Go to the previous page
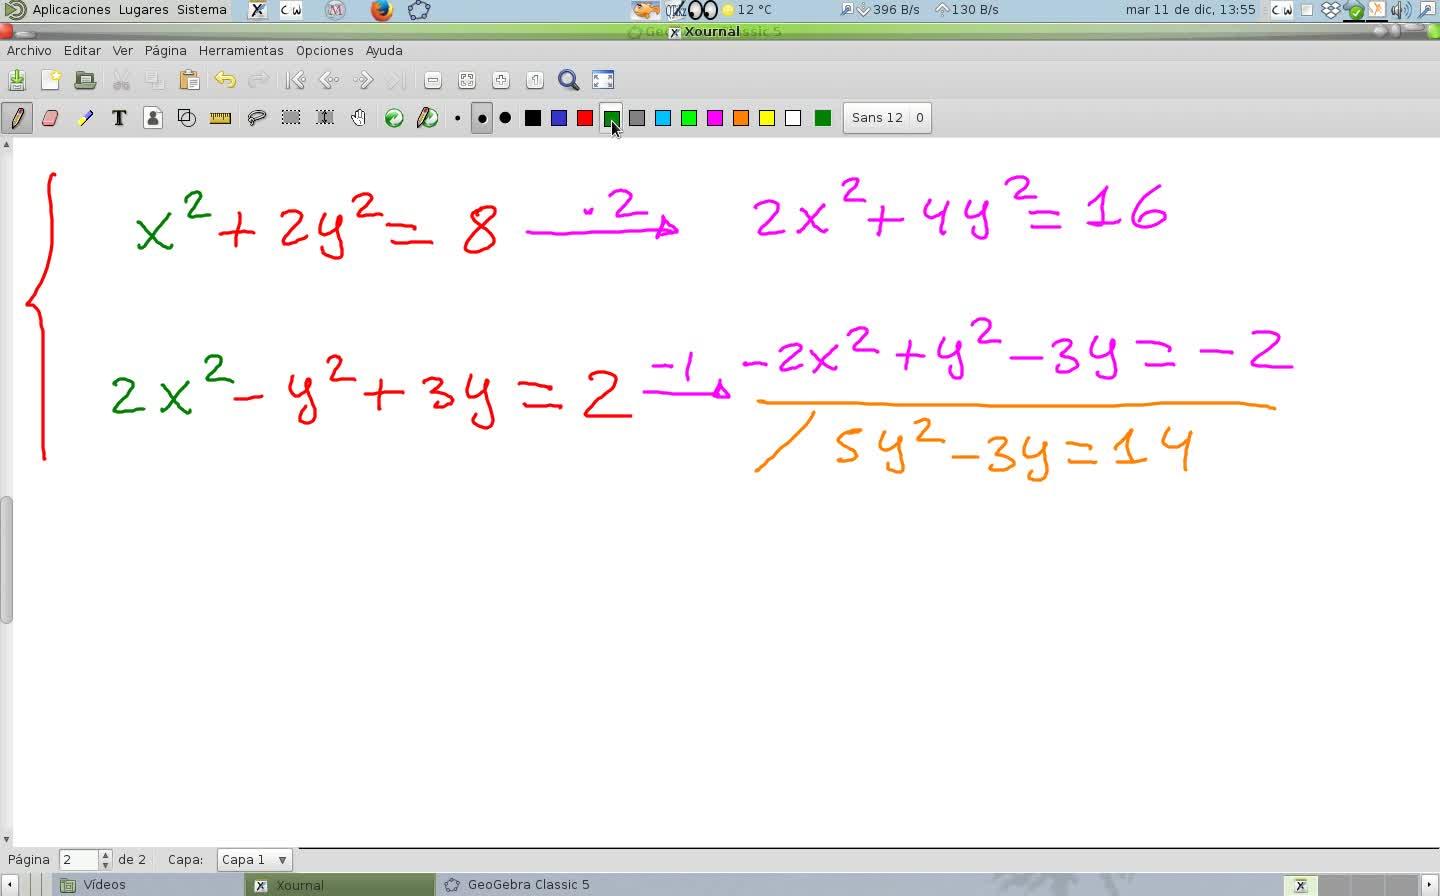Image resolution: width=1440 pixels, height=896 pixels. [329, 80]
